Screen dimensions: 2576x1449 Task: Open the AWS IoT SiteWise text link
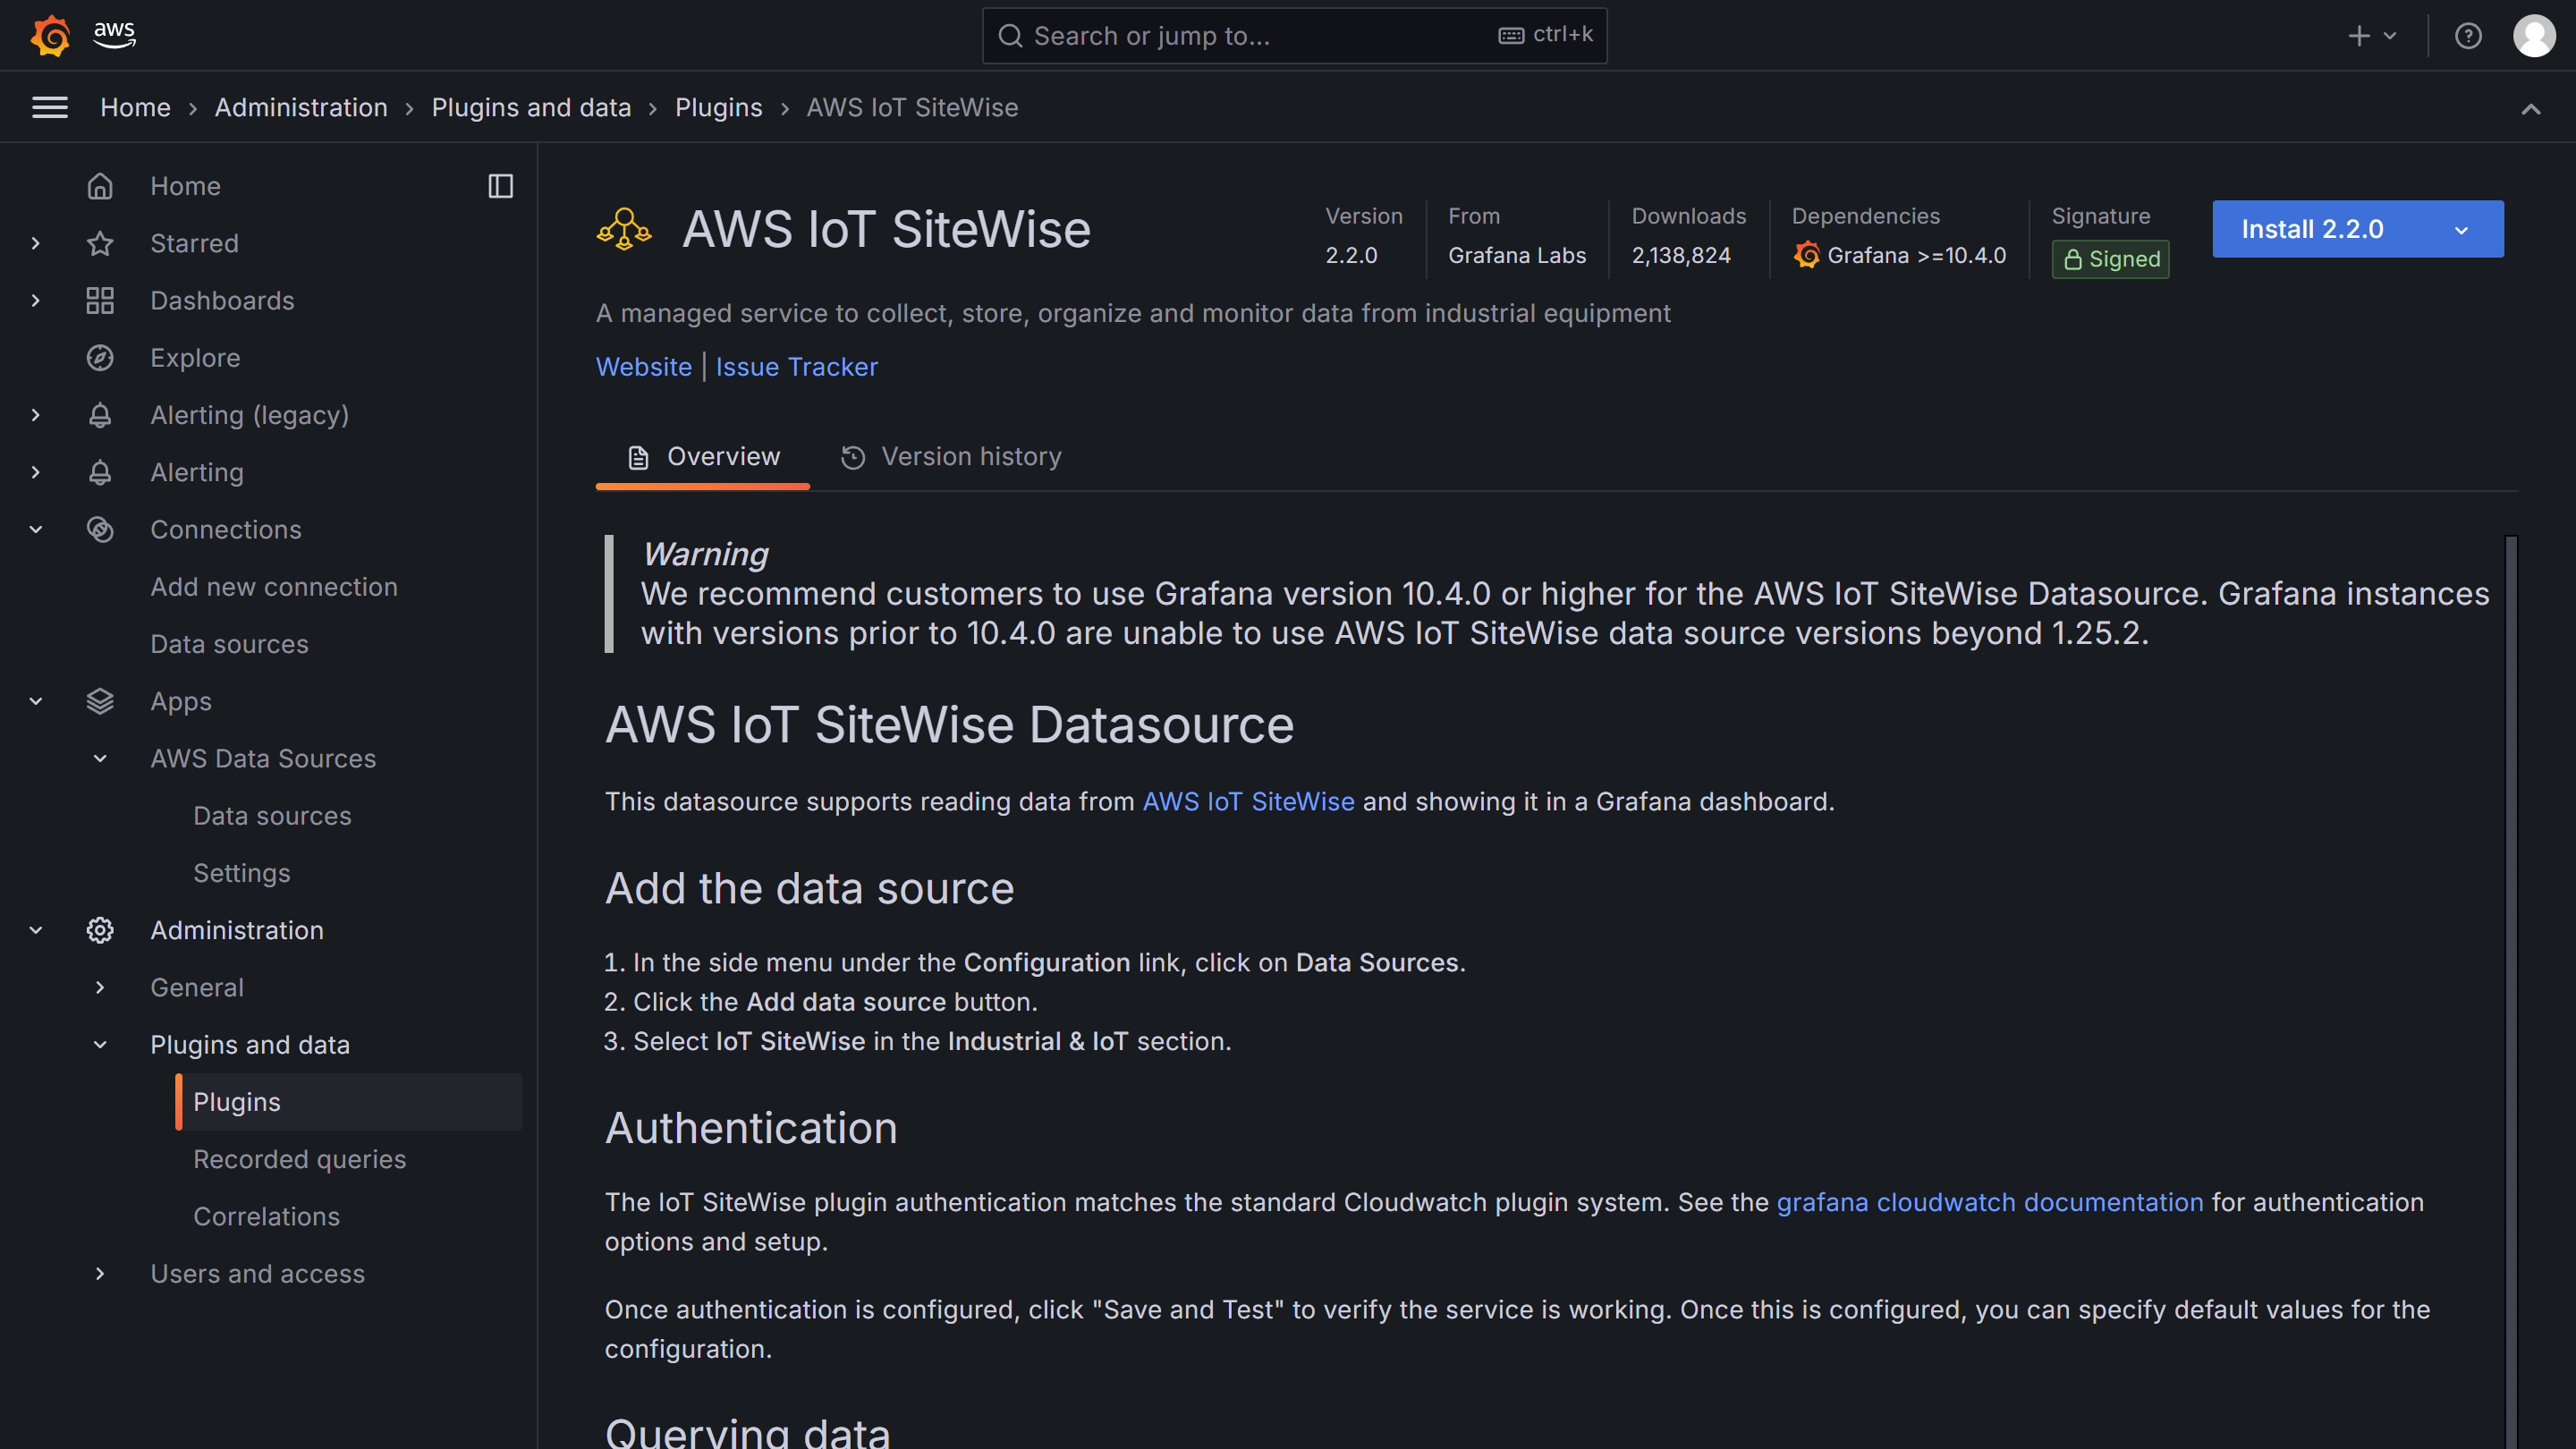pyautogui.click(x=1248, y=801)
